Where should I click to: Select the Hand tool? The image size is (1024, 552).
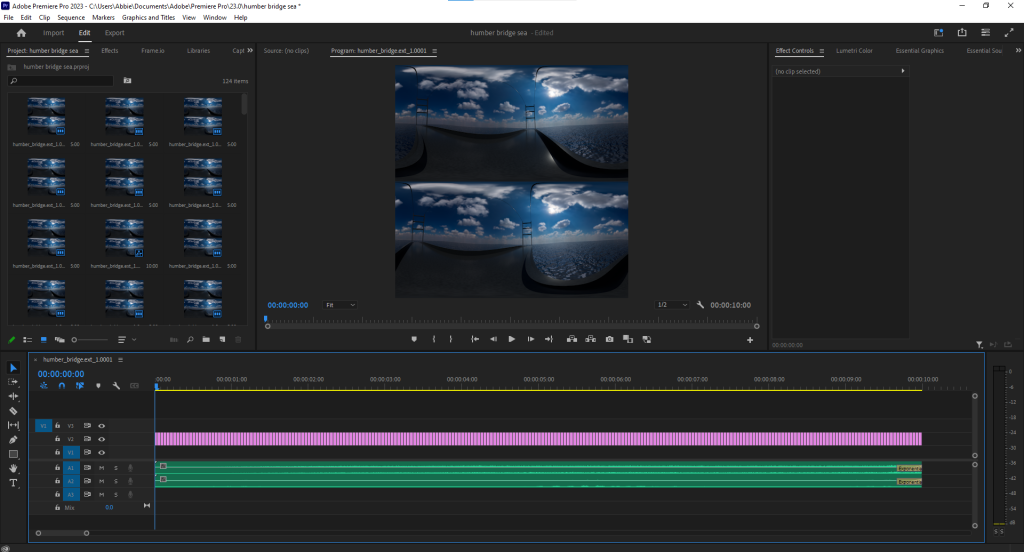coord(14,468)
